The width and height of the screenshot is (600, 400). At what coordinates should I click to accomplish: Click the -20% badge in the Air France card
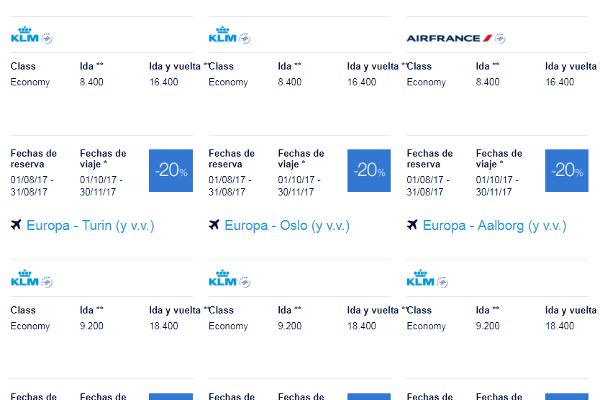pos(567,170)
